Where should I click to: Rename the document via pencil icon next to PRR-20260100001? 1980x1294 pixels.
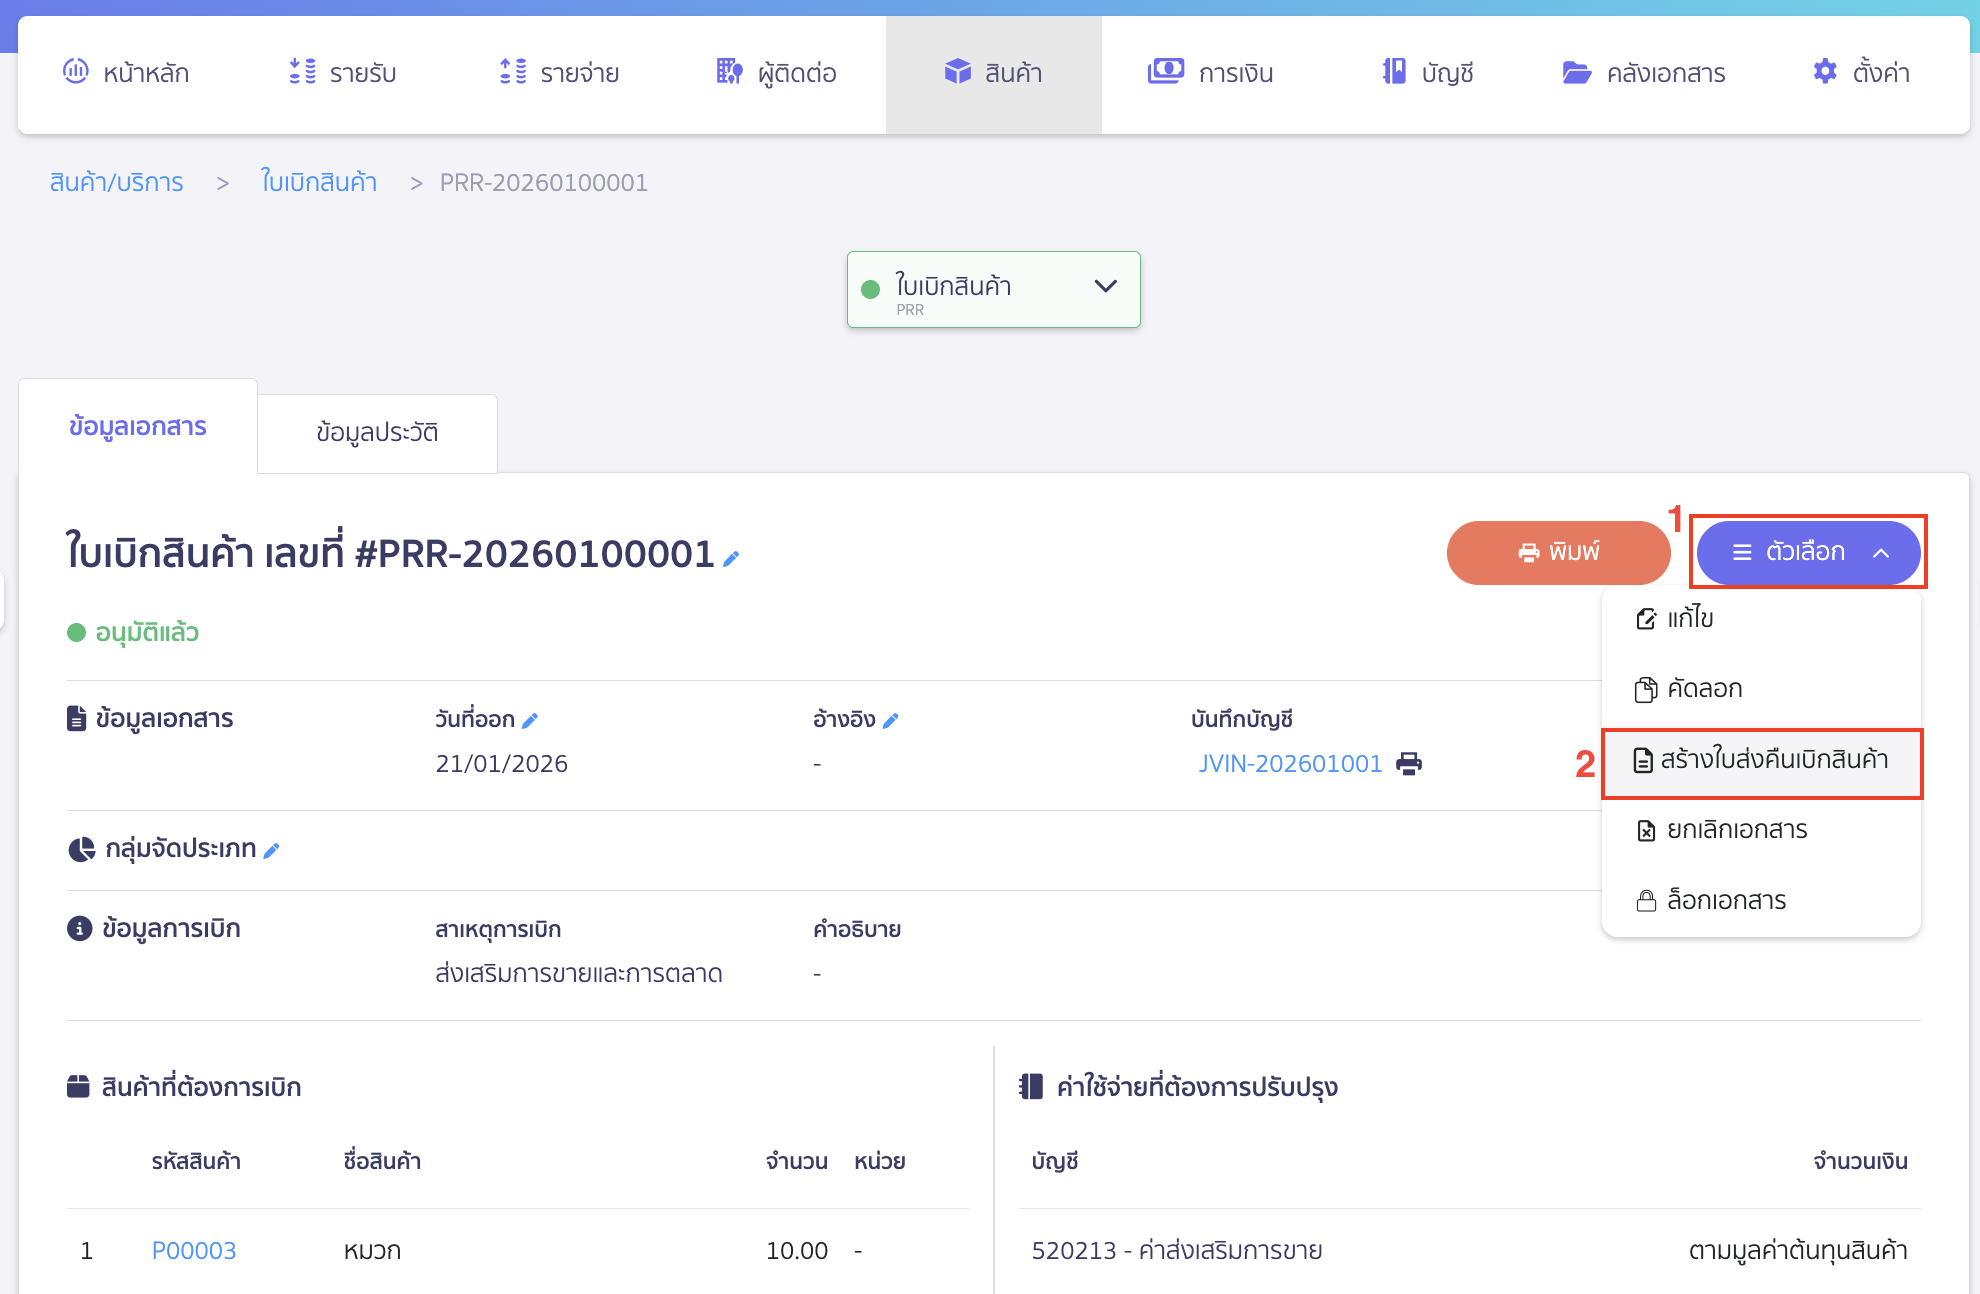pyautogui.click(x=729, y=560)
